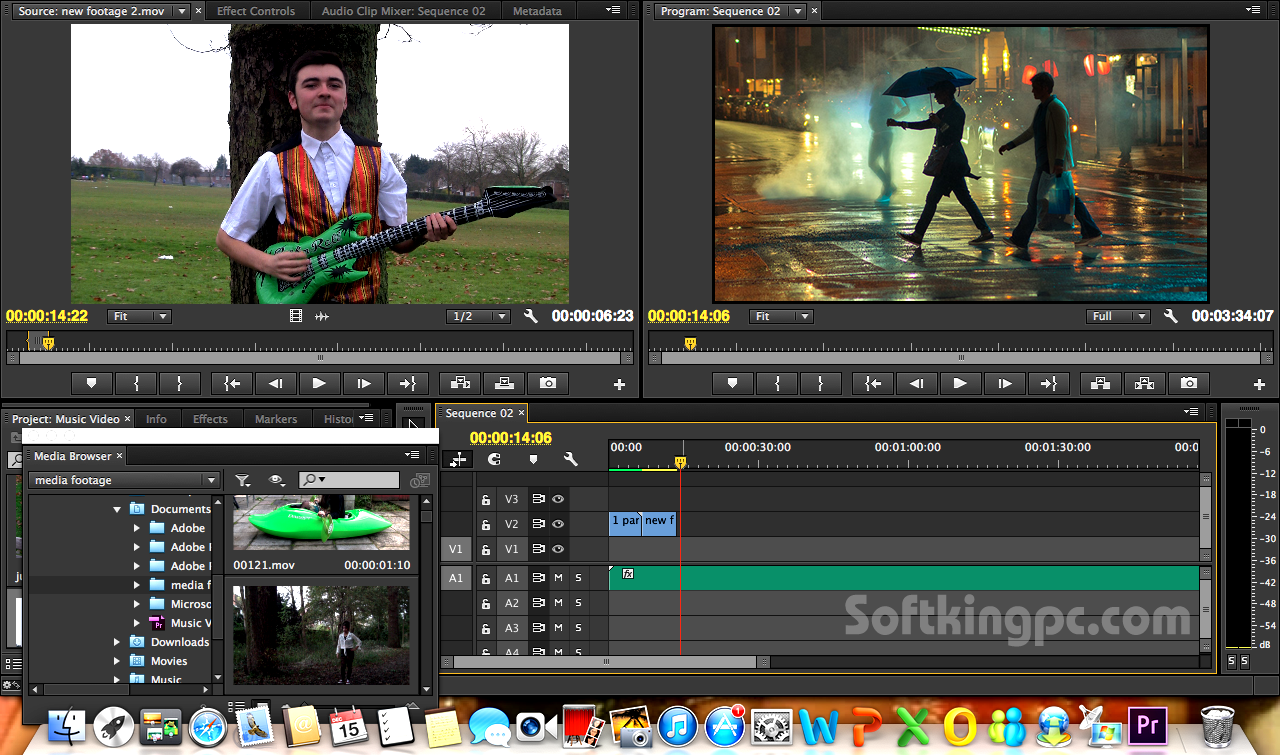Step back one frame in Source monitor
Image resolution: width=1280 pixels, height=755 pixels.
(275, 383)
